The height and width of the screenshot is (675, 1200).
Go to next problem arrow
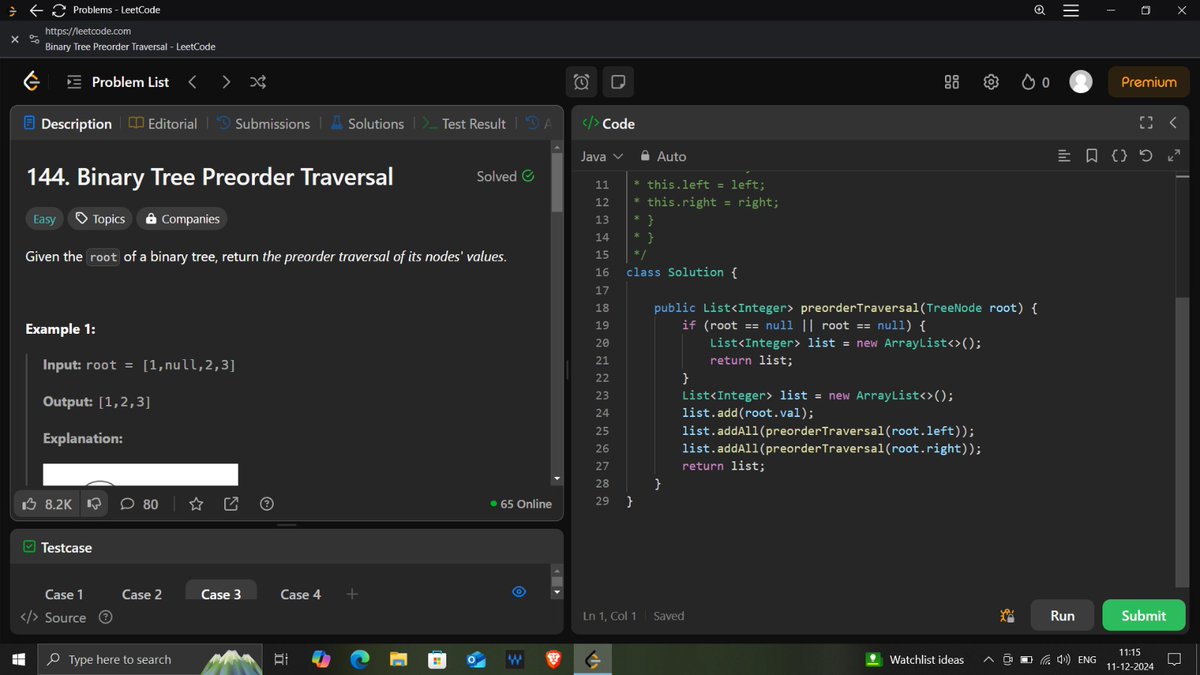[226, 82]
